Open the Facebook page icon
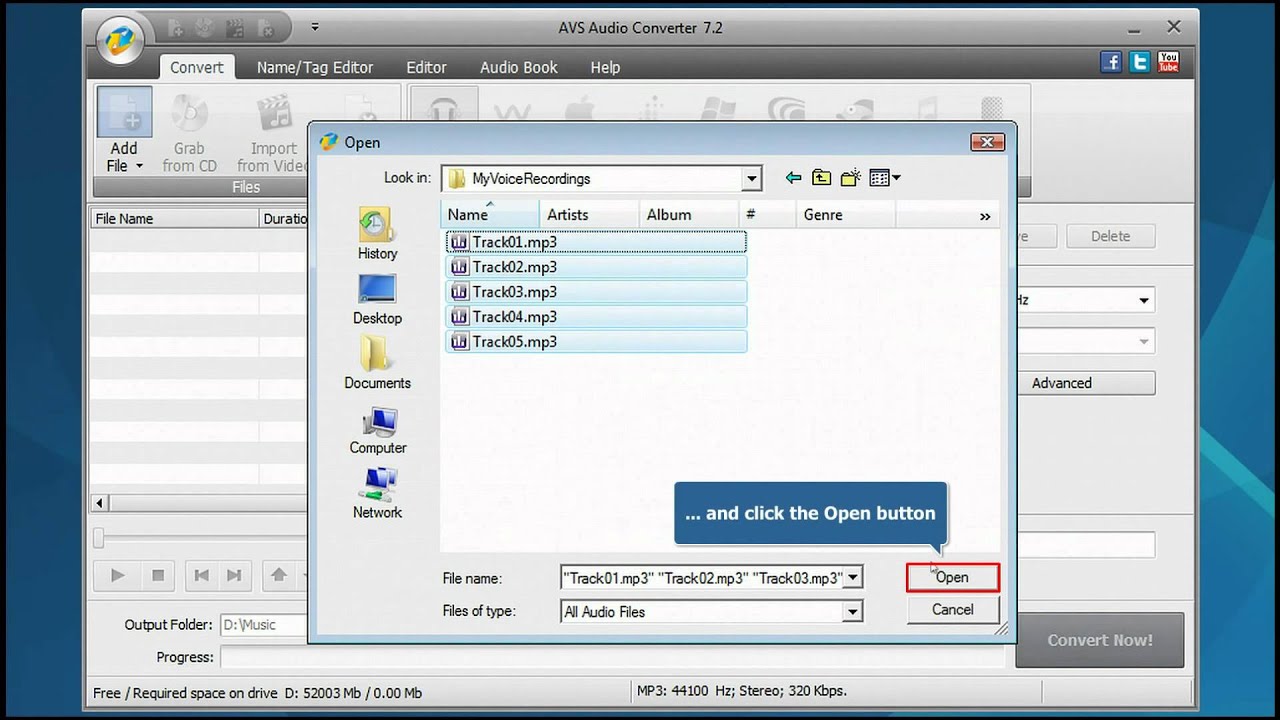The height and width of the screenshot is (720, 1280). click(x=1111, y=62)
